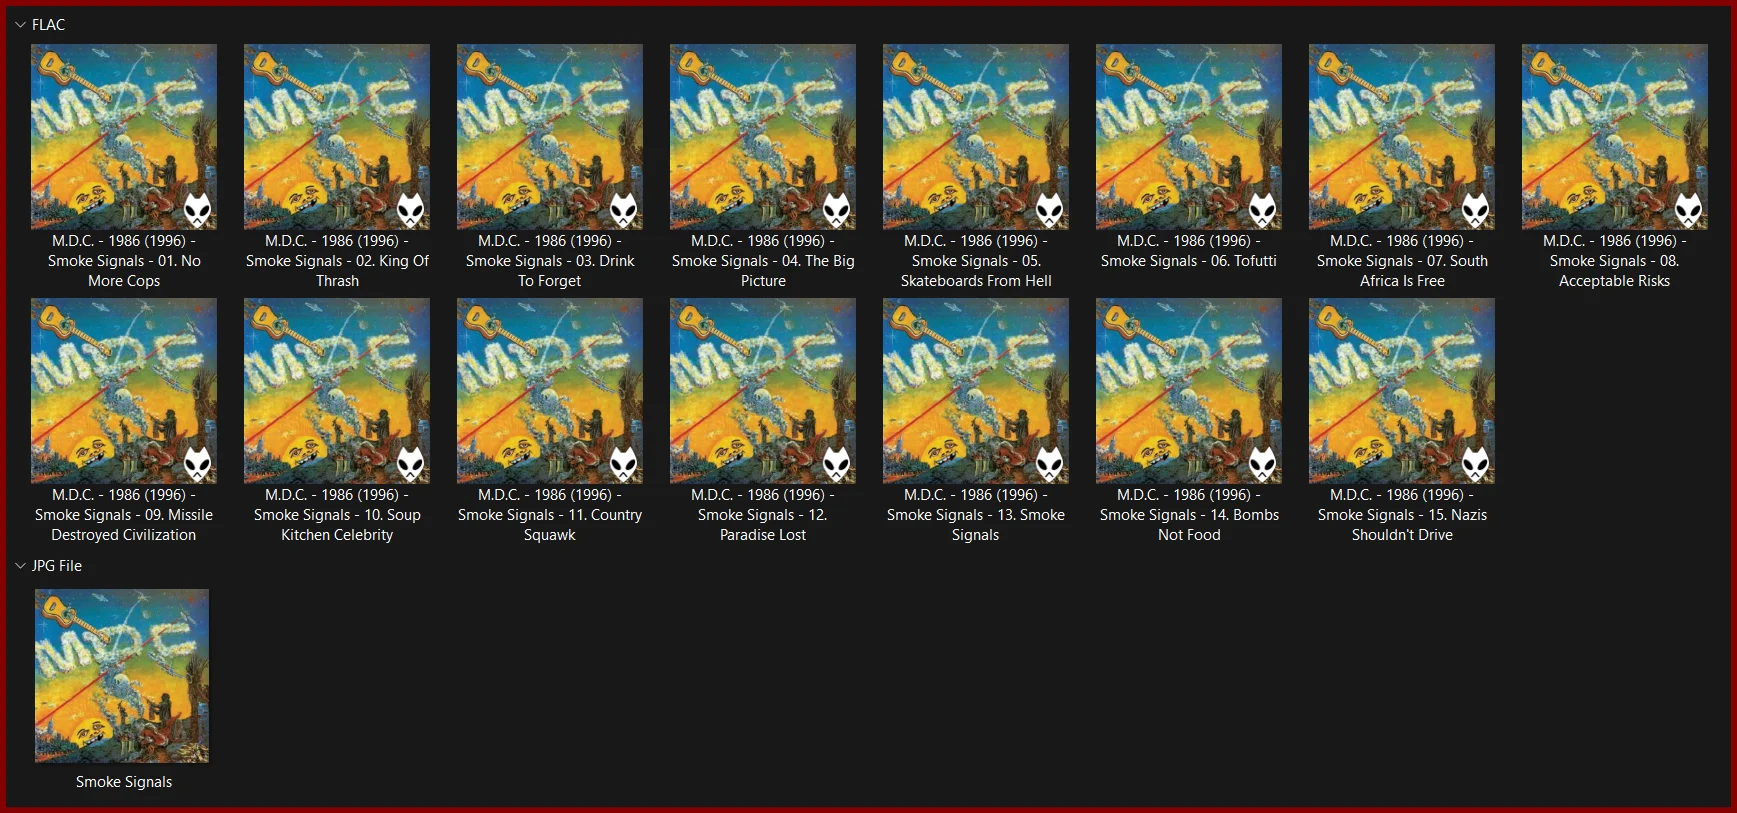
Task: Pick the thumbnail for 08. Acceptable Risks
Action: pos(1615,137)
